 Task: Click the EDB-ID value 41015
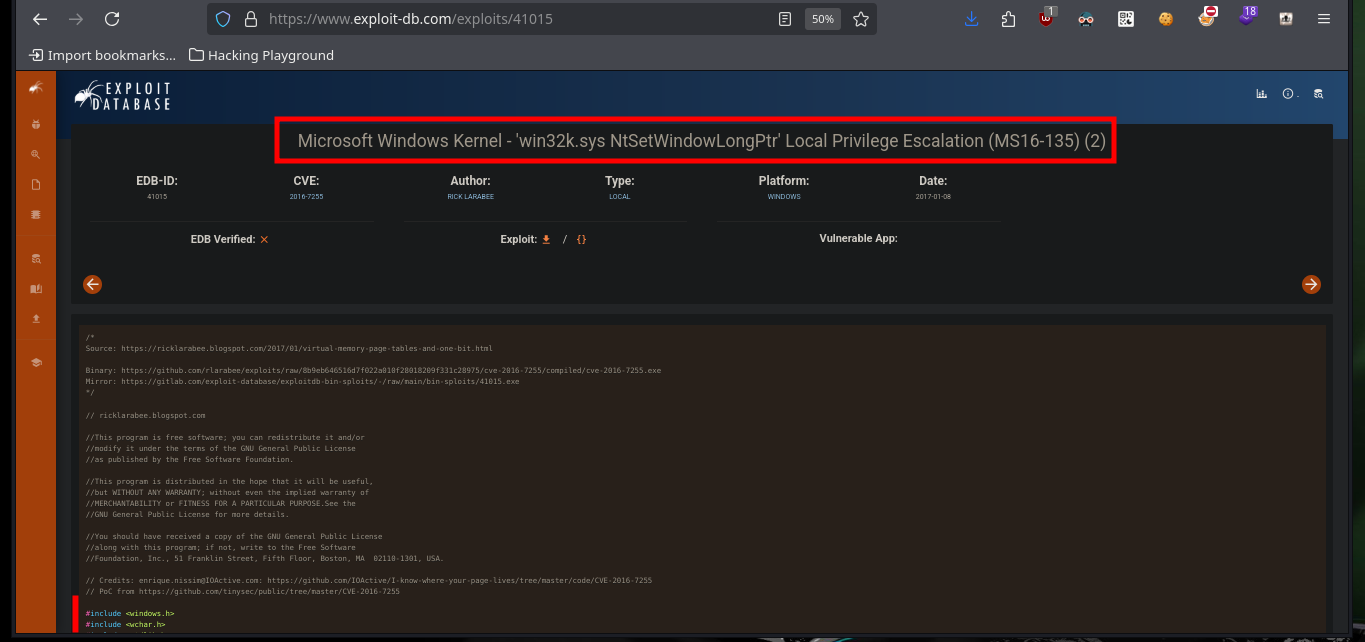[x=157, y=197]
